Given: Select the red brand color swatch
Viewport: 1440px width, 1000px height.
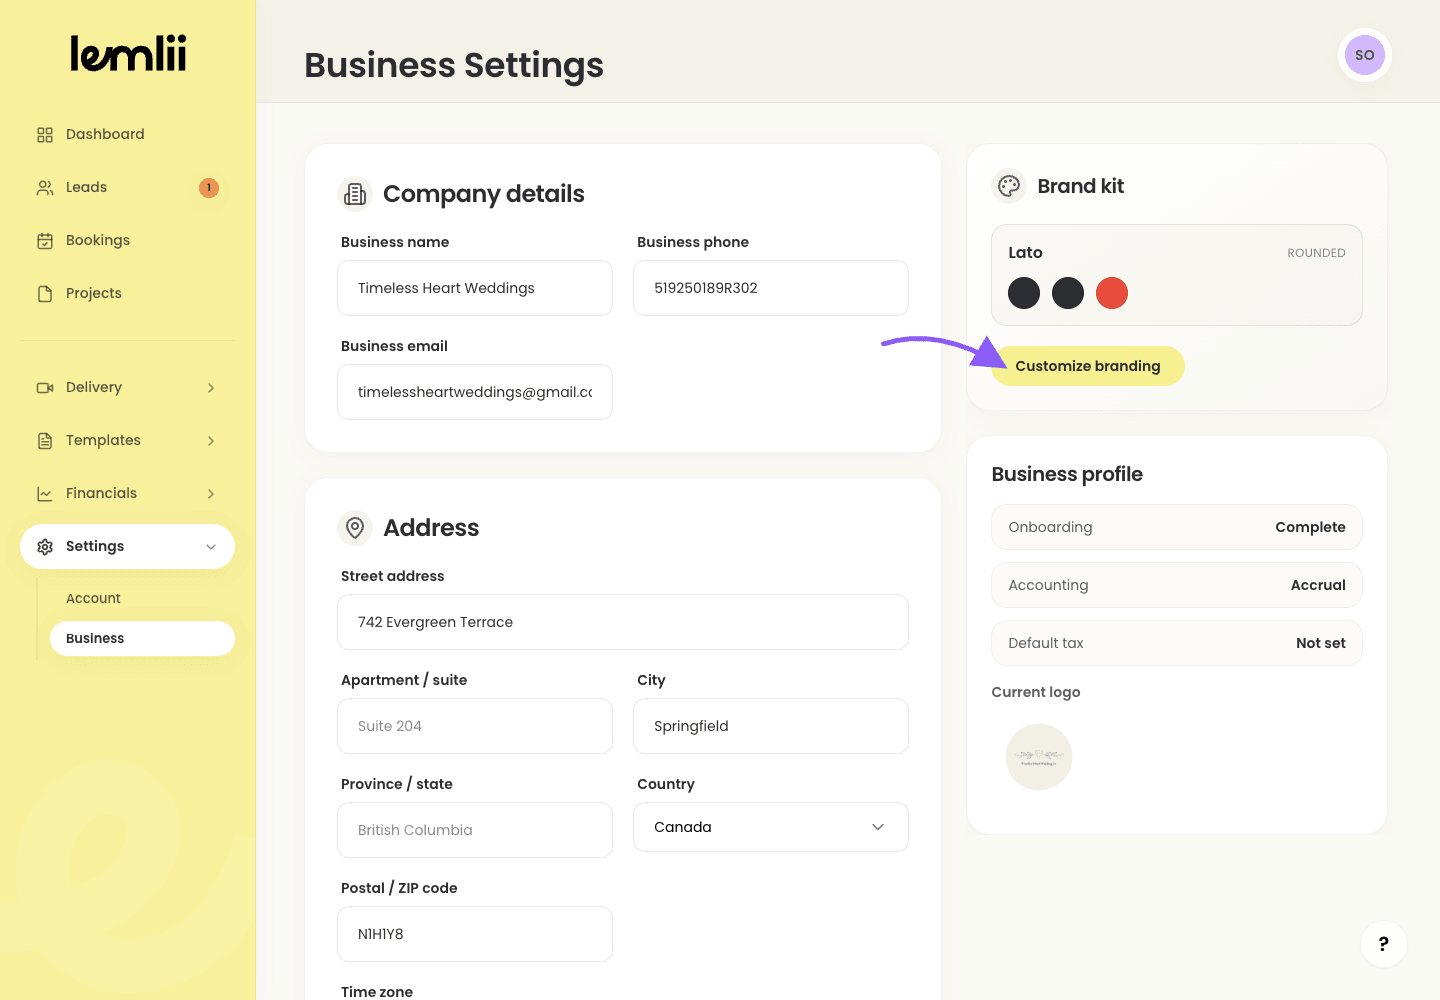Looking at the screenshot, I should tap(1112, 293).
